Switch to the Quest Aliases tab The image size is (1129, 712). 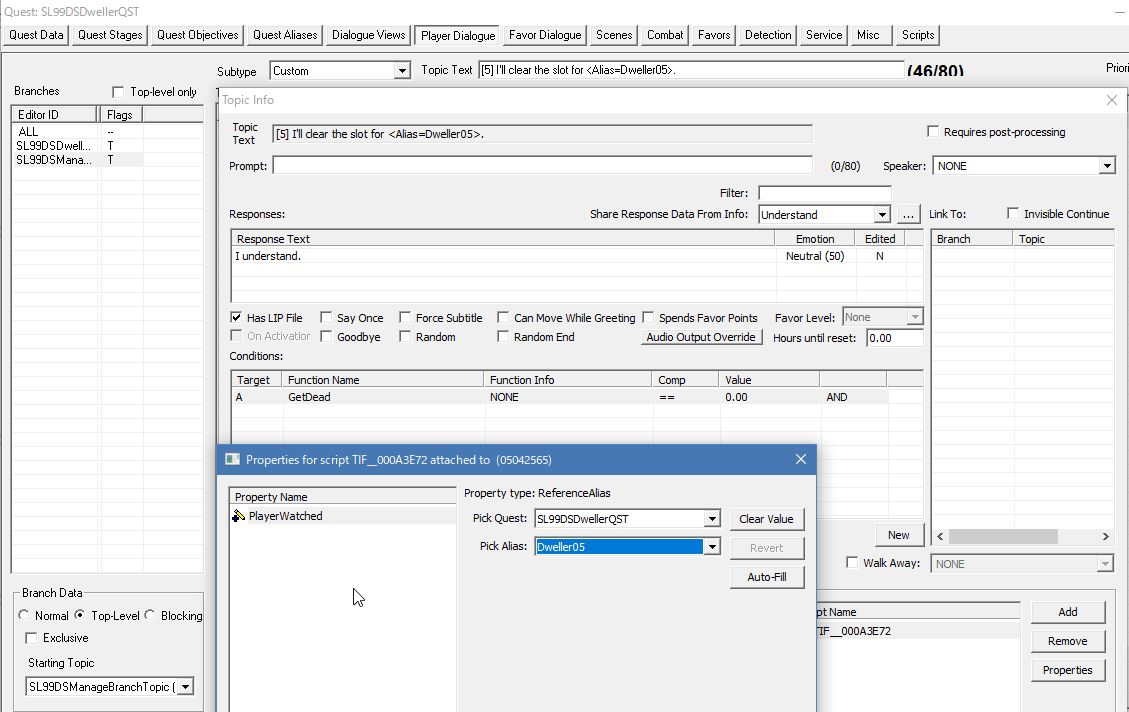(x=285, y=35)
